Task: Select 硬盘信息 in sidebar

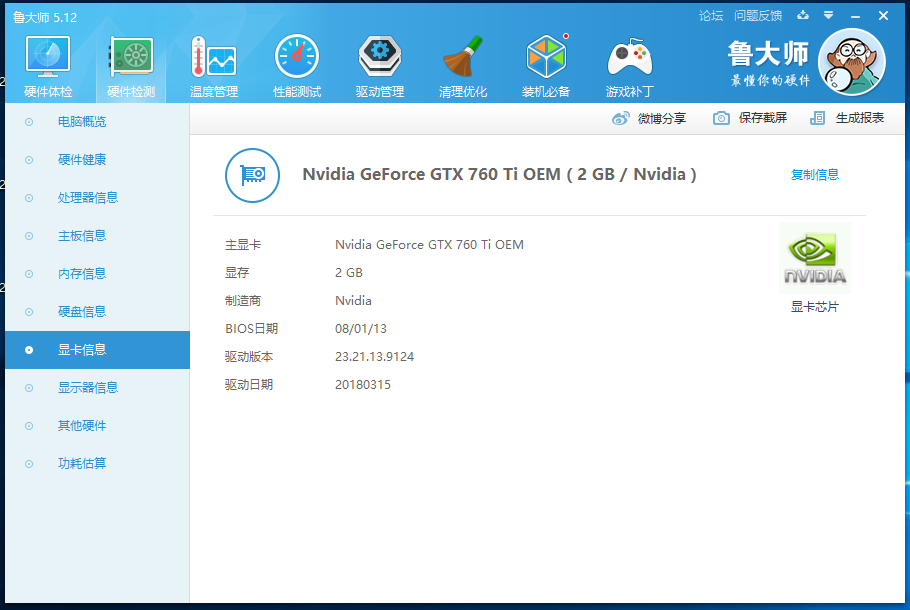Action: coord(98,312)
